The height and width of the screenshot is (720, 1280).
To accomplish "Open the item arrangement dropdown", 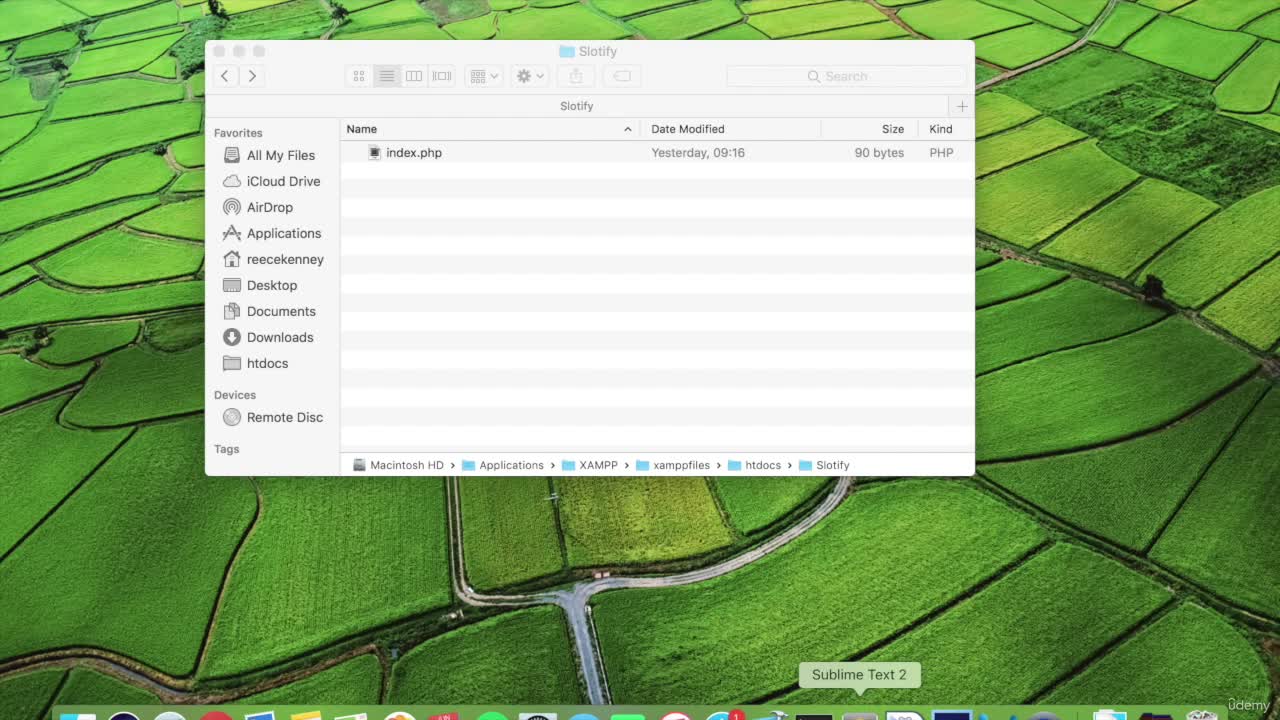I will click(x=484, y=76).
